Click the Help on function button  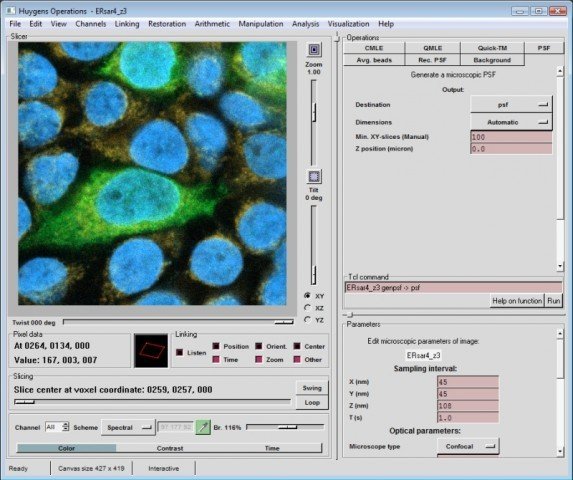517,301
